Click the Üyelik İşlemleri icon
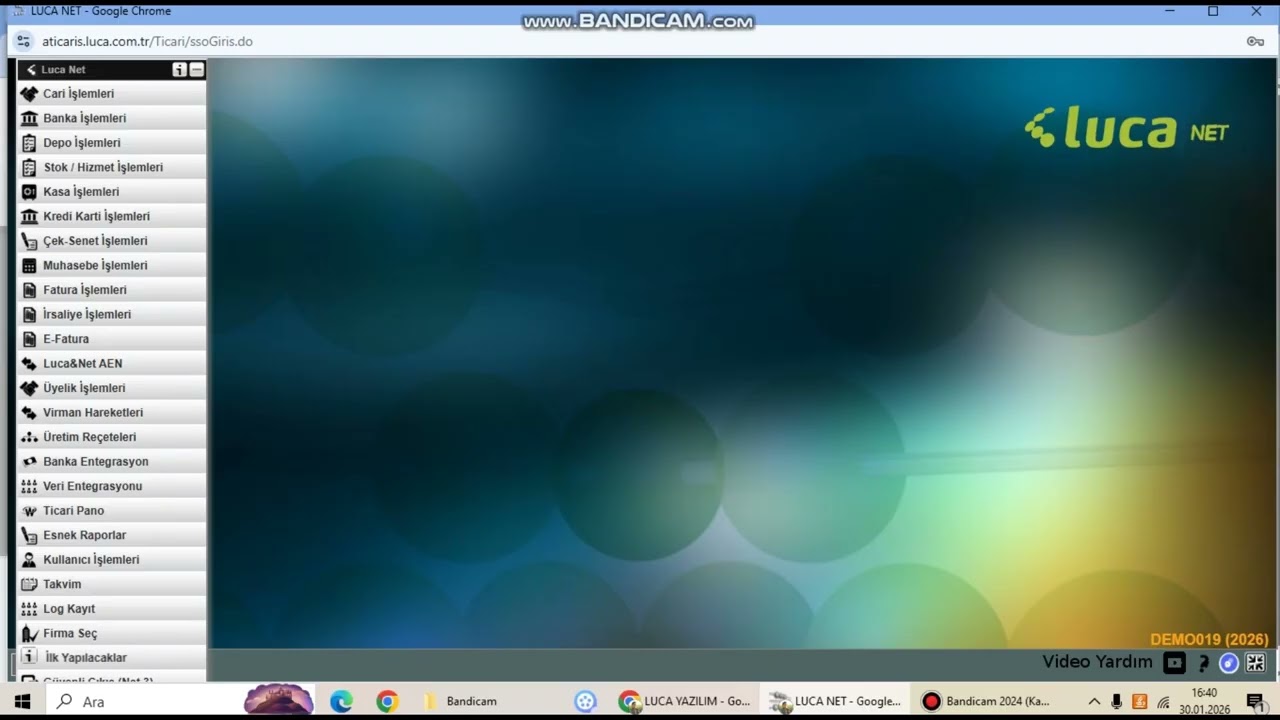 coord(29,388)
